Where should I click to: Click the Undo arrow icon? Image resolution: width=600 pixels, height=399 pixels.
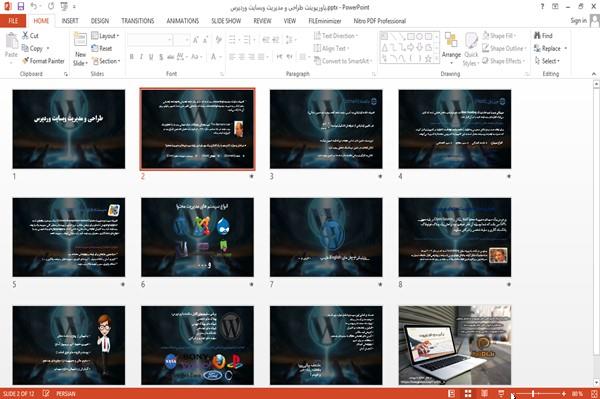point(34,6)
